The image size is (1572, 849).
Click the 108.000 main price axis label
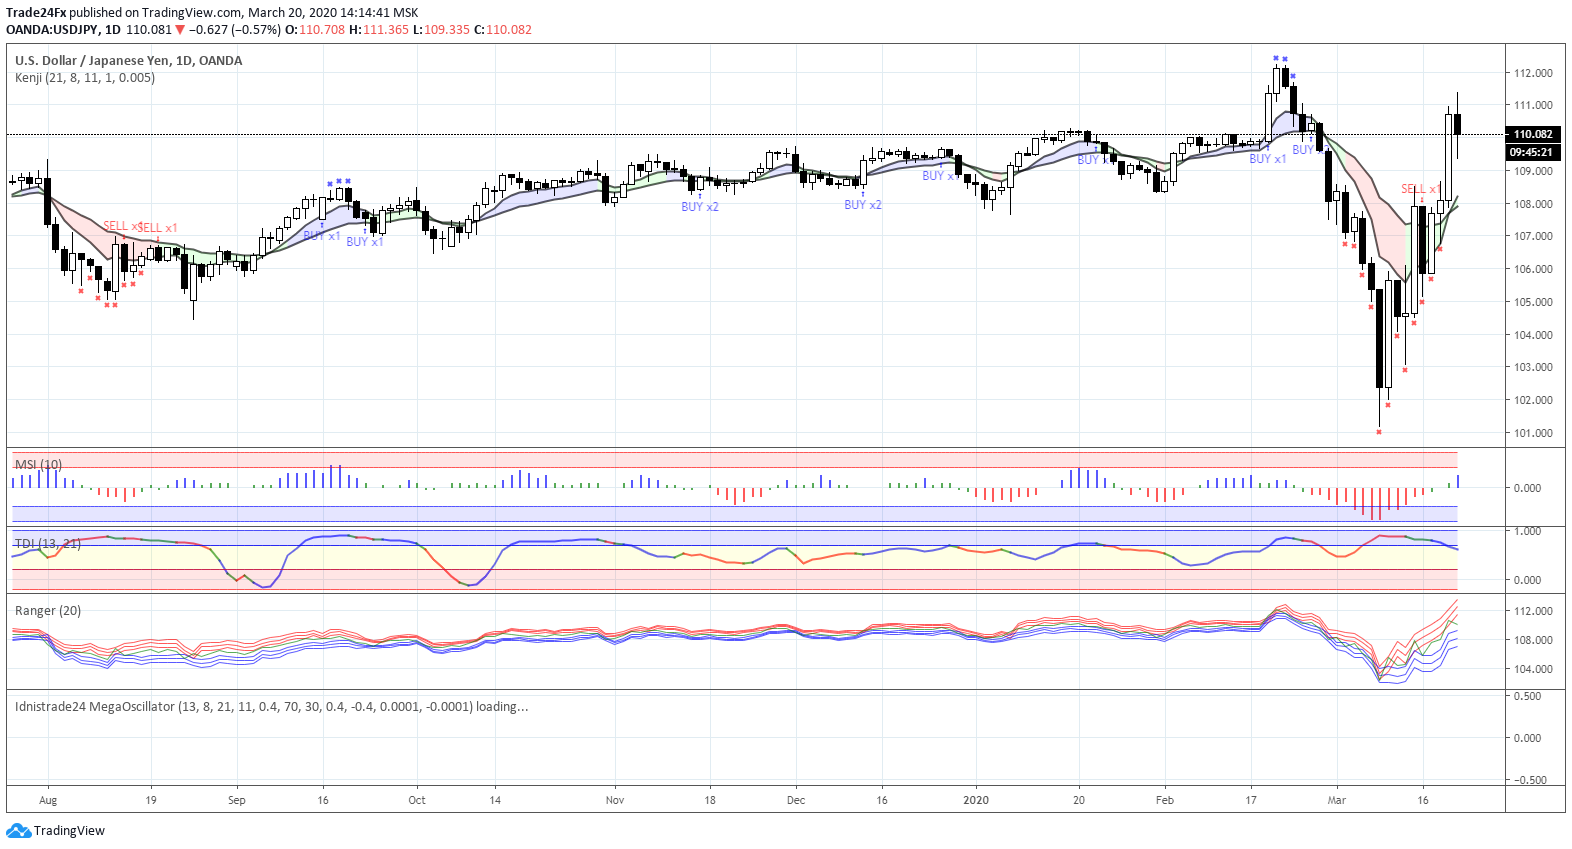coord(1533,204)
